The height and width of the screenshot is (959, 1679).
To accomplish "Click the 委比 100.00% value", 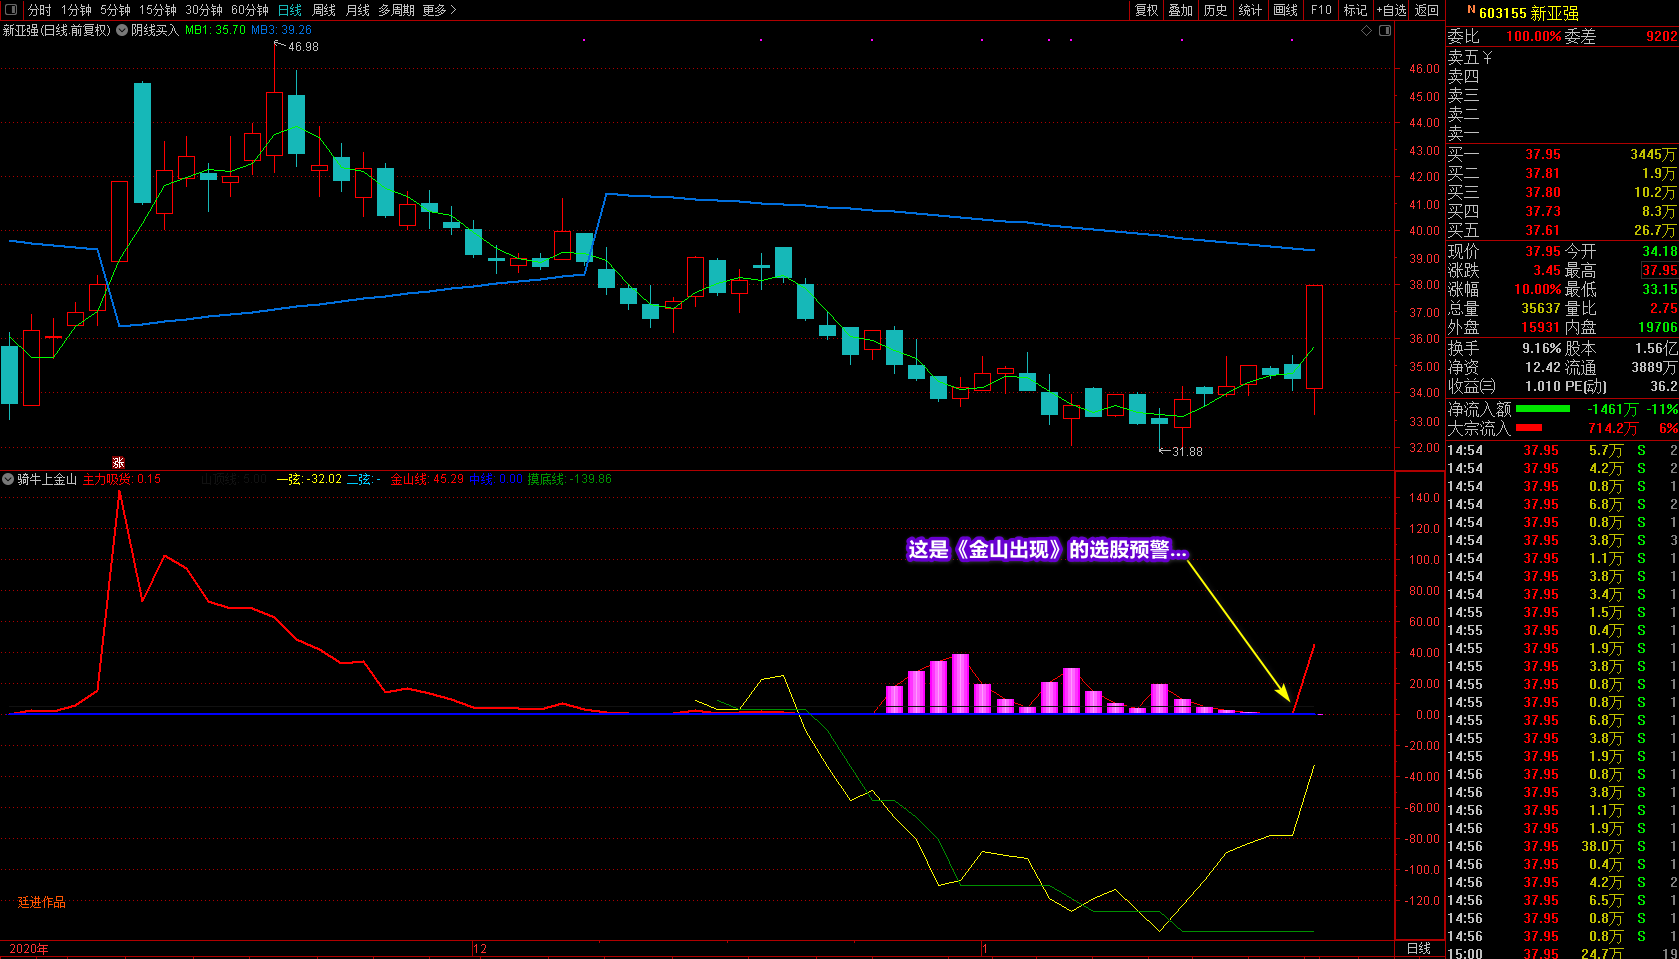I will click(x=1534, y=36).
